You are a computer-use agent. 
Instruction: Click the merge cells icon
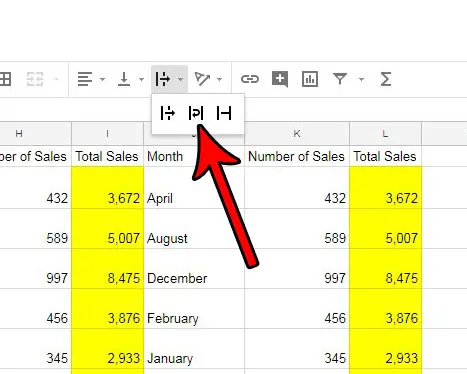(35, 79)
